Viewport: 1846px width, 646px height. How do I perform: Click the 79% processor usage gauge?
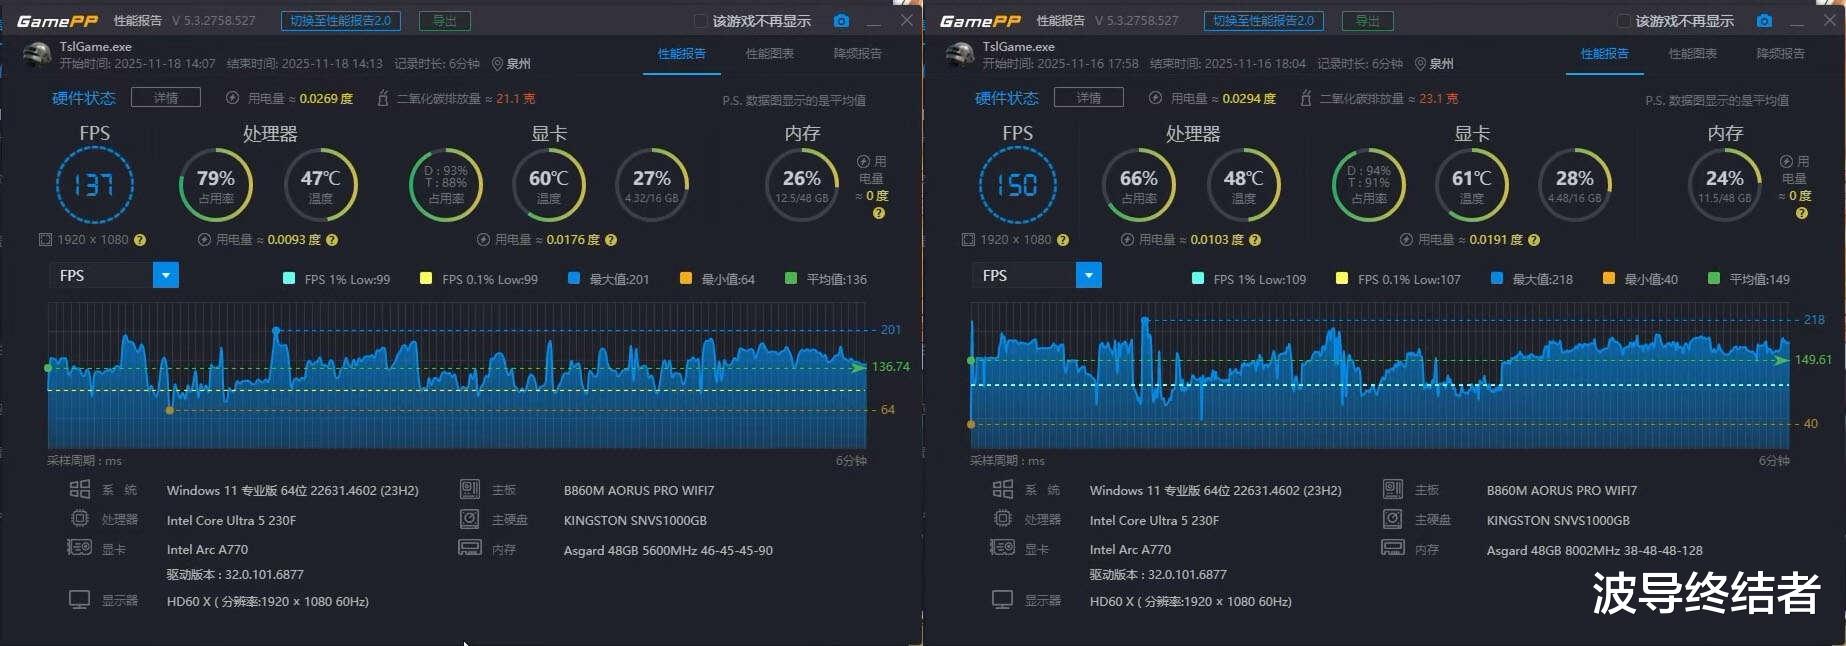pyautogui.click(x=216, y=185)
